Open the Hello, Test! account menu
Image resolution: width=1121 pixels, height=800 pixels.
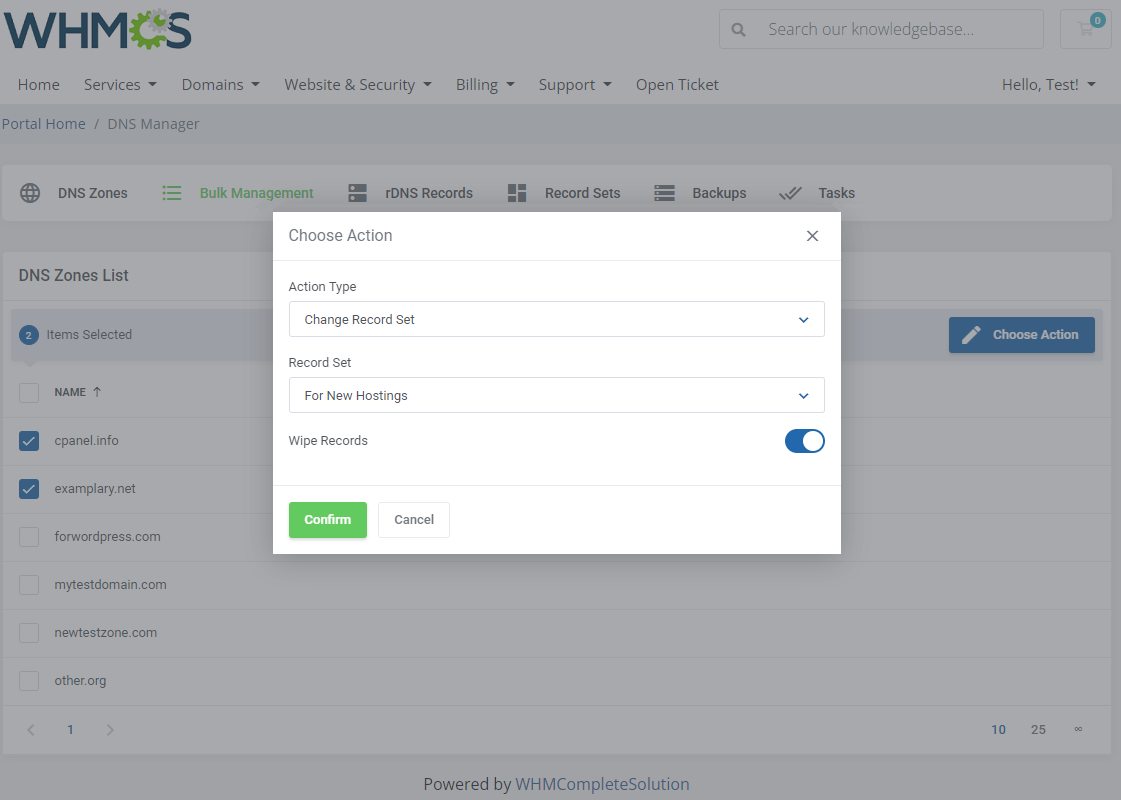point(1049,84)
